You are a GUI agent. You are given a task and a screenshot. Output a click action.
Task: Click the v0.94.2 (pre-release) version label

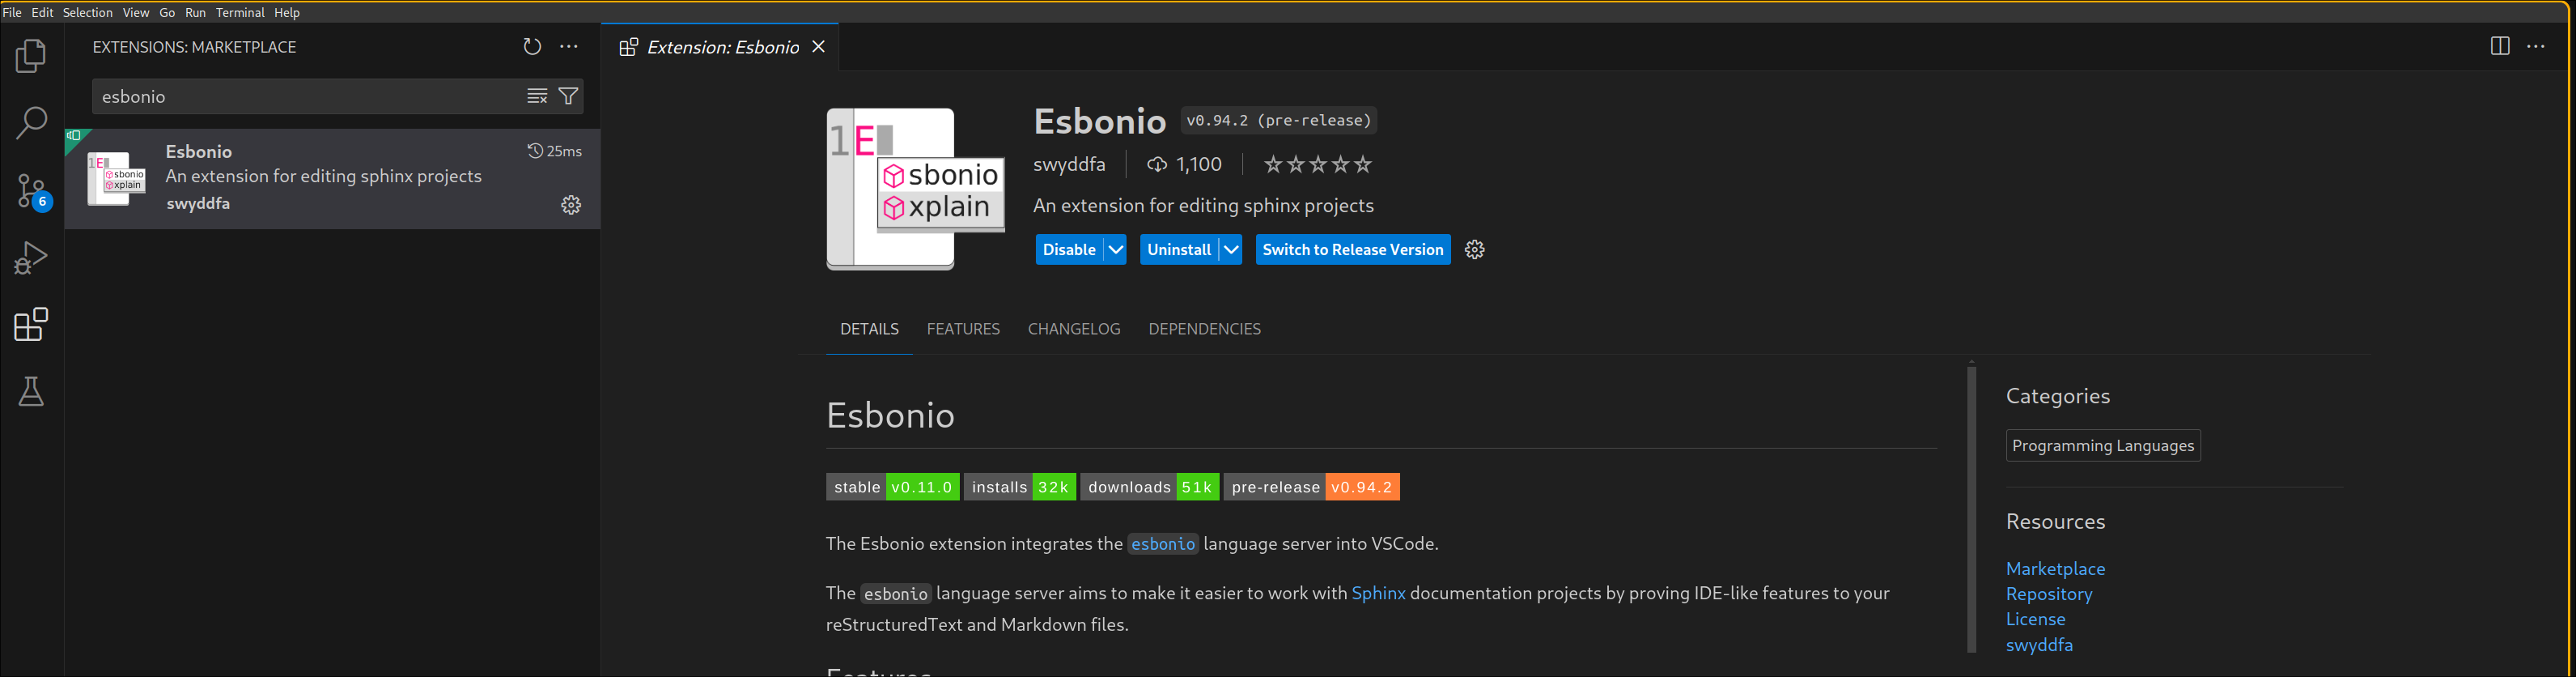coord(1278,120)
